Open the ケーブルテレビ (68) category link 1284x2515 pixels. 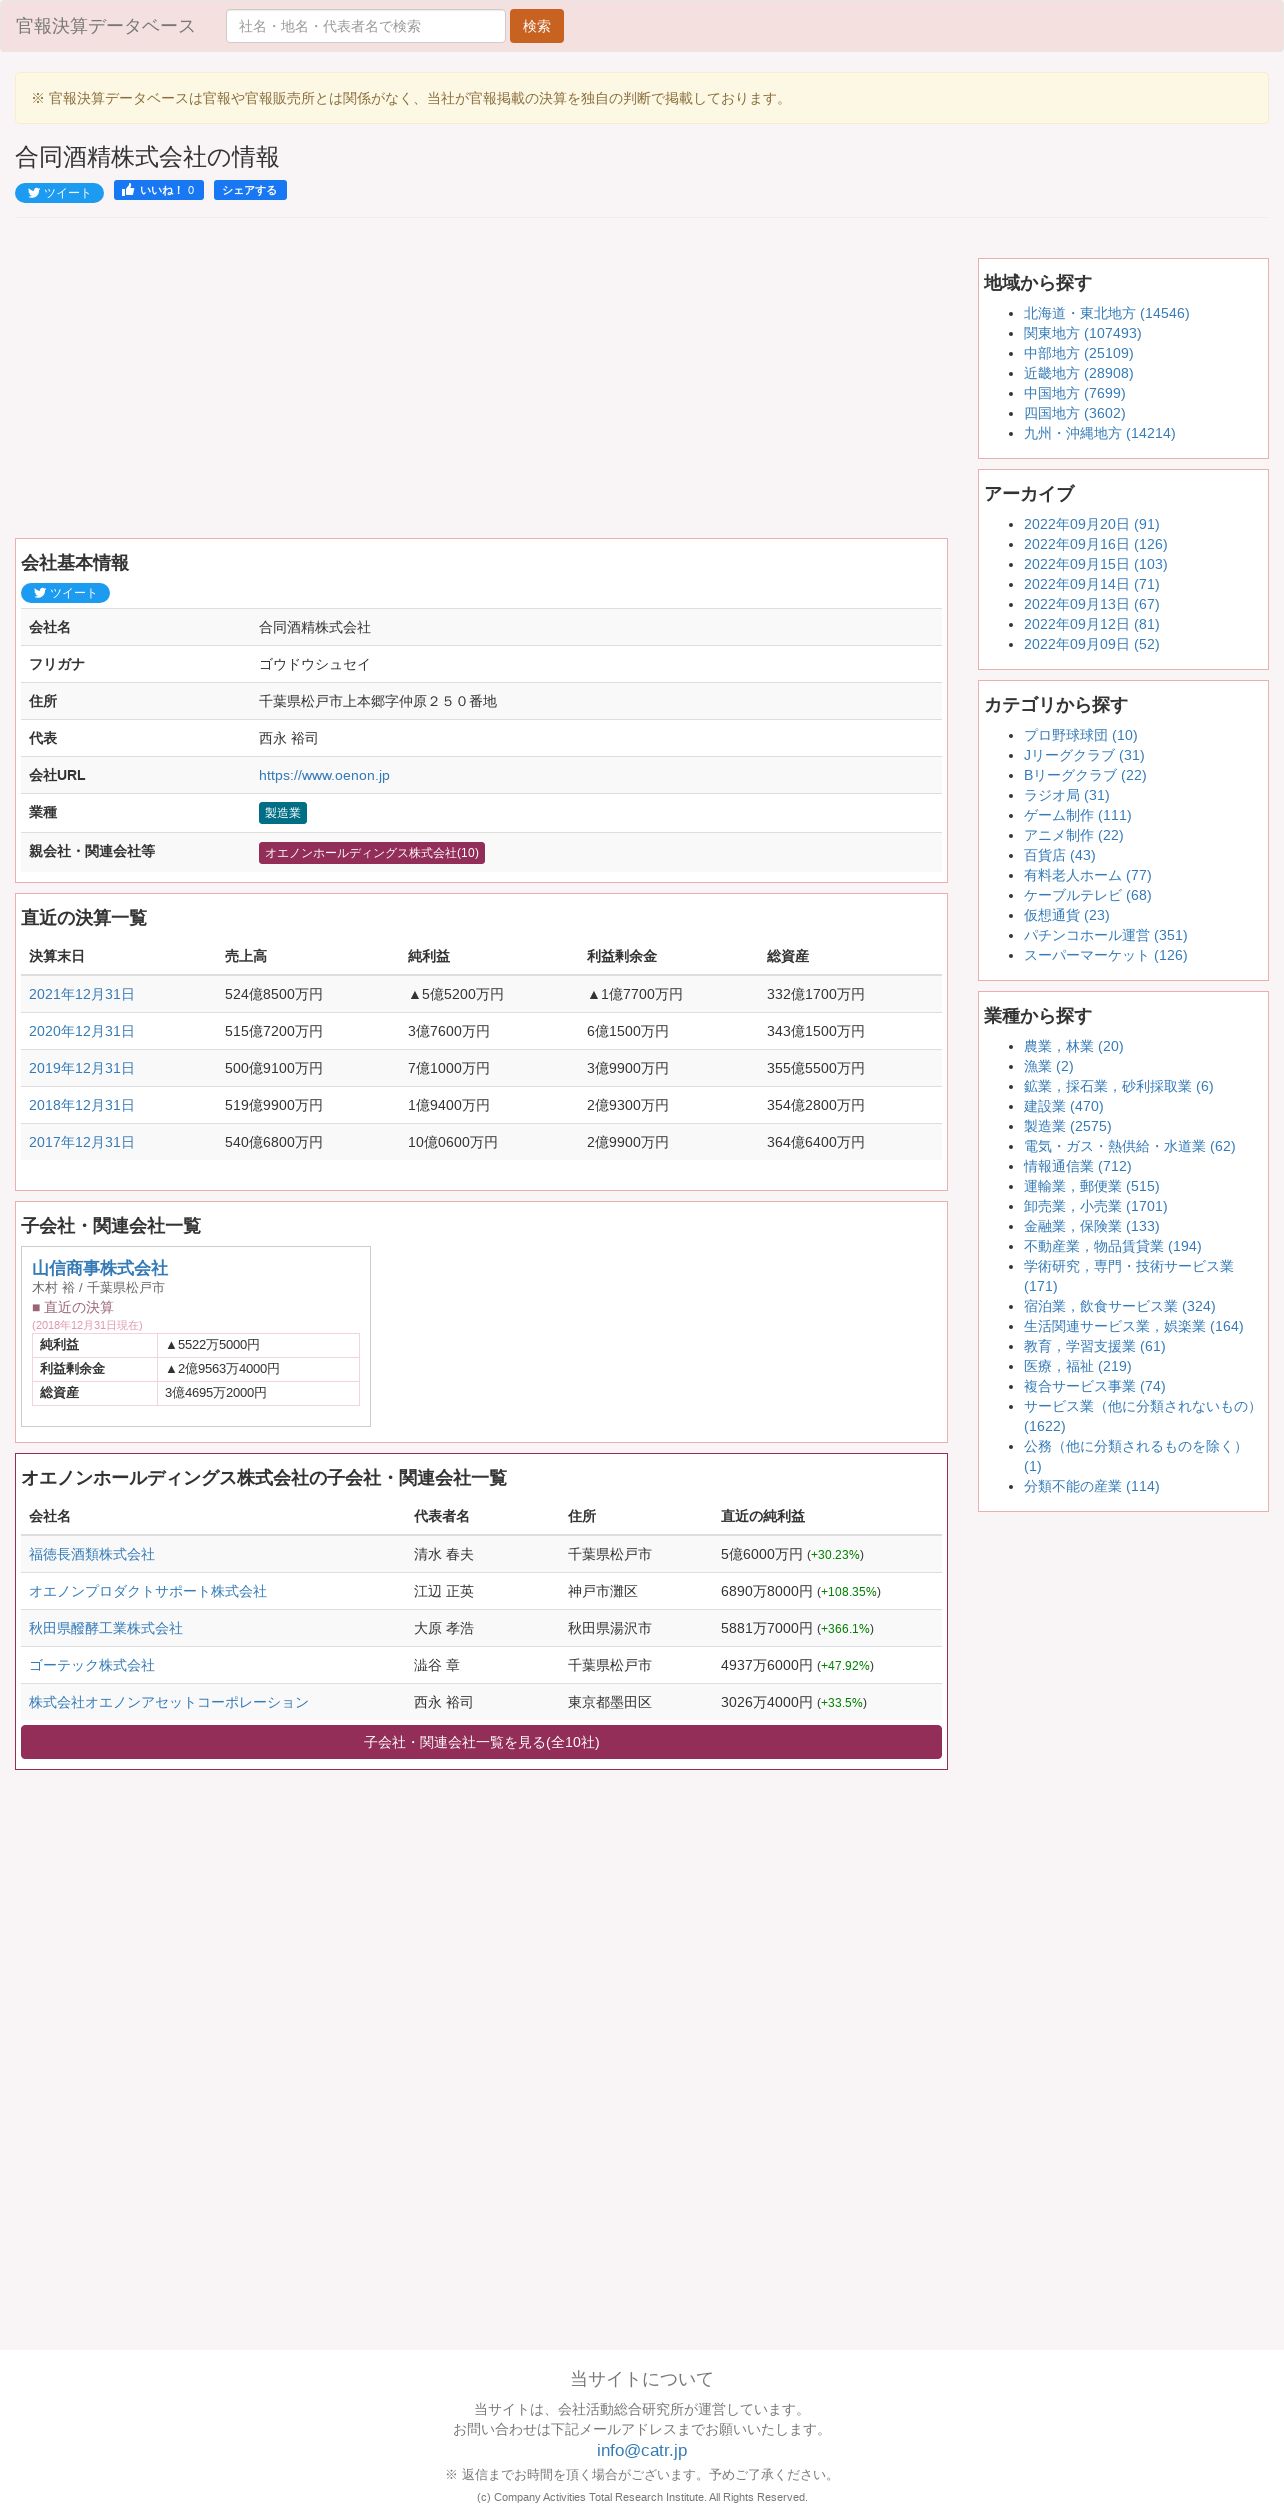1087,895
